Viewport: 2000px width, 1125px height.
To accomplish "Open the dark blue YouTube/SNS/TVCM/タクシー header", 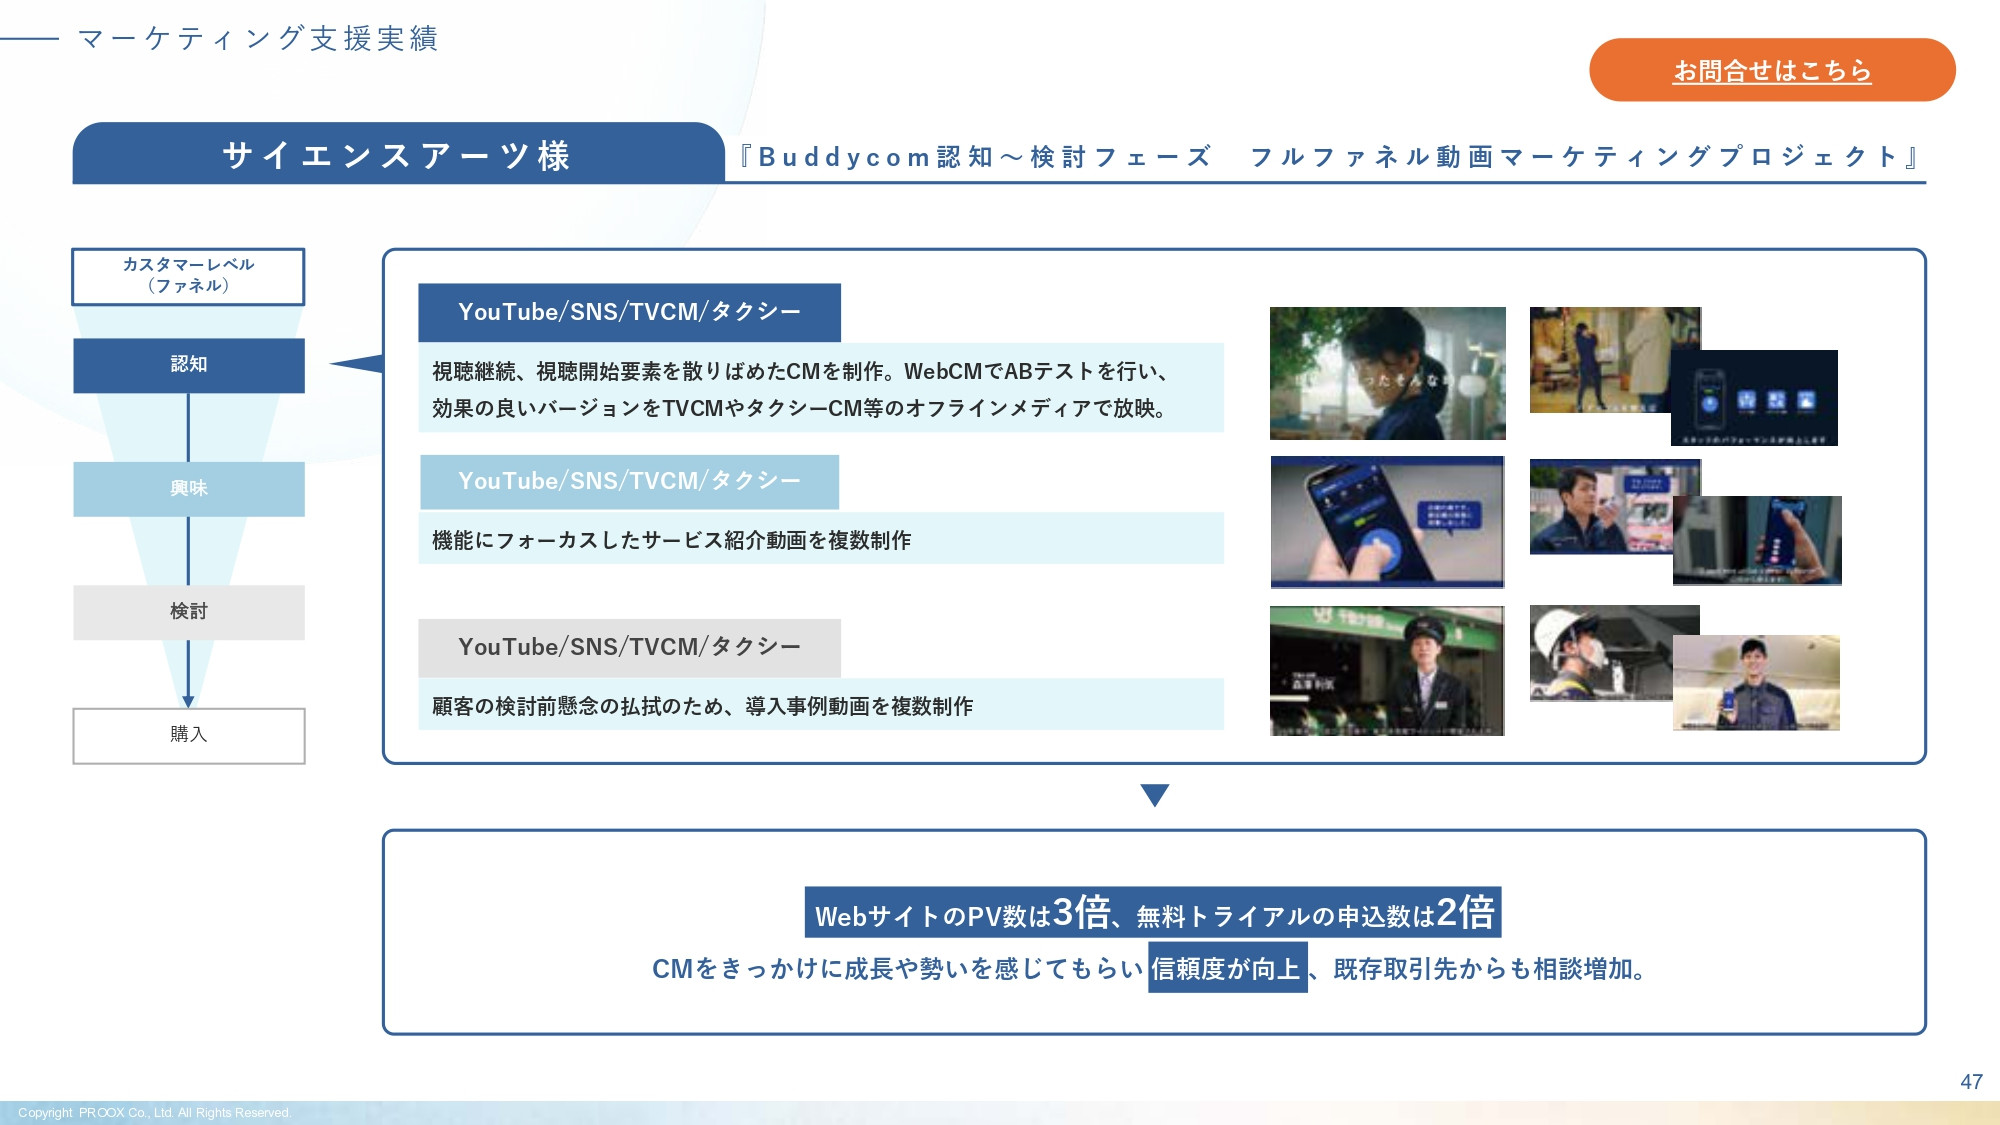I will [x=630, y=313].
